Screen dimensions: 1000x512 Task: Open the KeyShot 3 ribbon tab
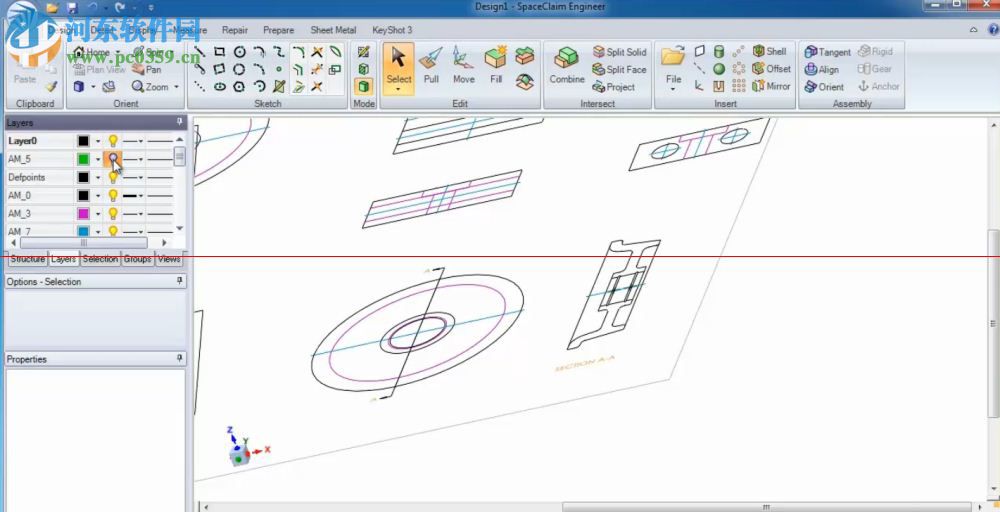[392, 30]
